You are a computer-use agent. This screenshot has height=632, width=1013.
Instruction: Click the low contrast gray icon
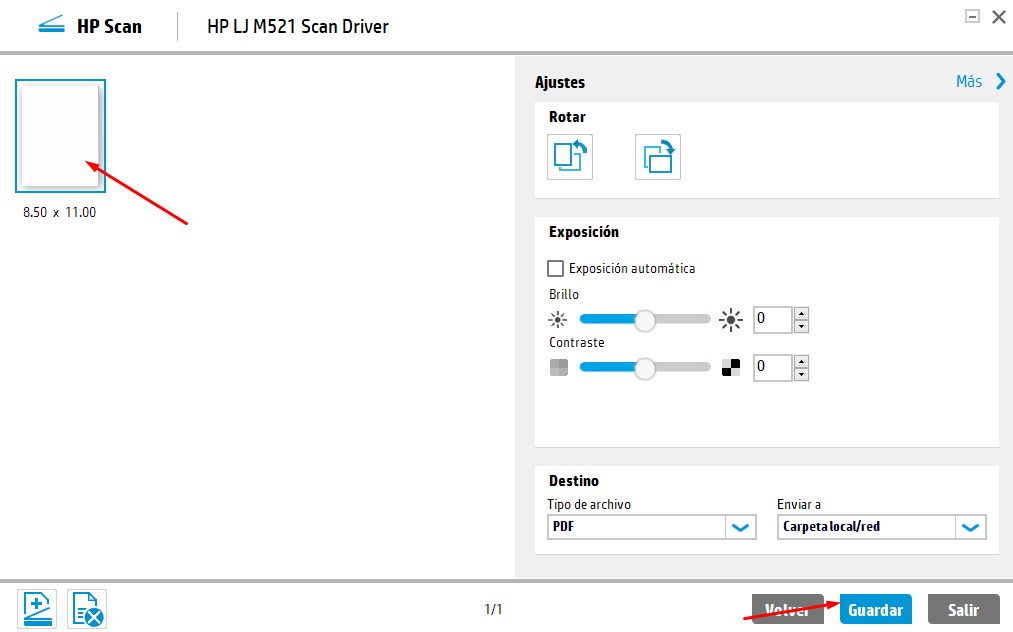559,368
